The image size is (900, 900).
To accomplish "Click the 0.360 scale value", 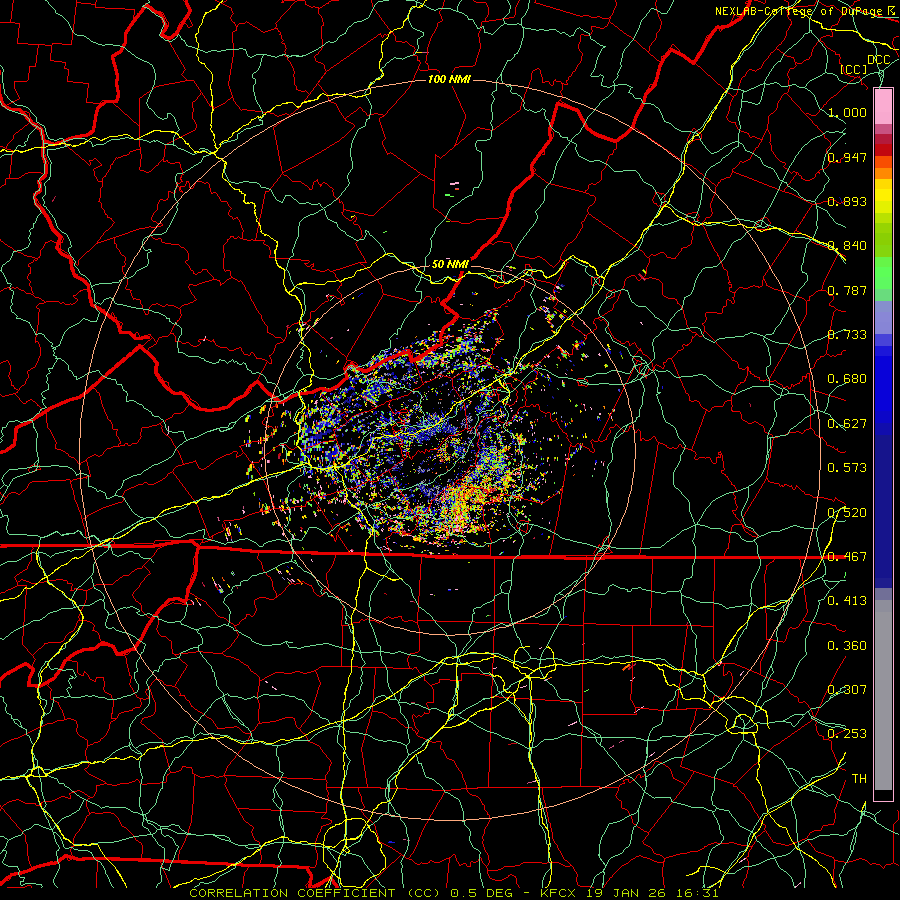I will pos(847,646).
